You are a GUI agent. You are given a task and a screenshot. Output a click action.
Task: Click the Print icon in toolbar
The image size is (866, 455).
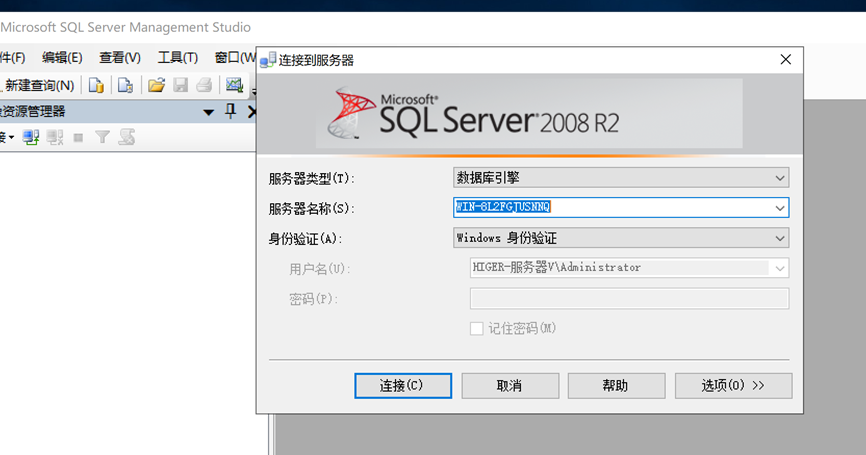[204, 85]
